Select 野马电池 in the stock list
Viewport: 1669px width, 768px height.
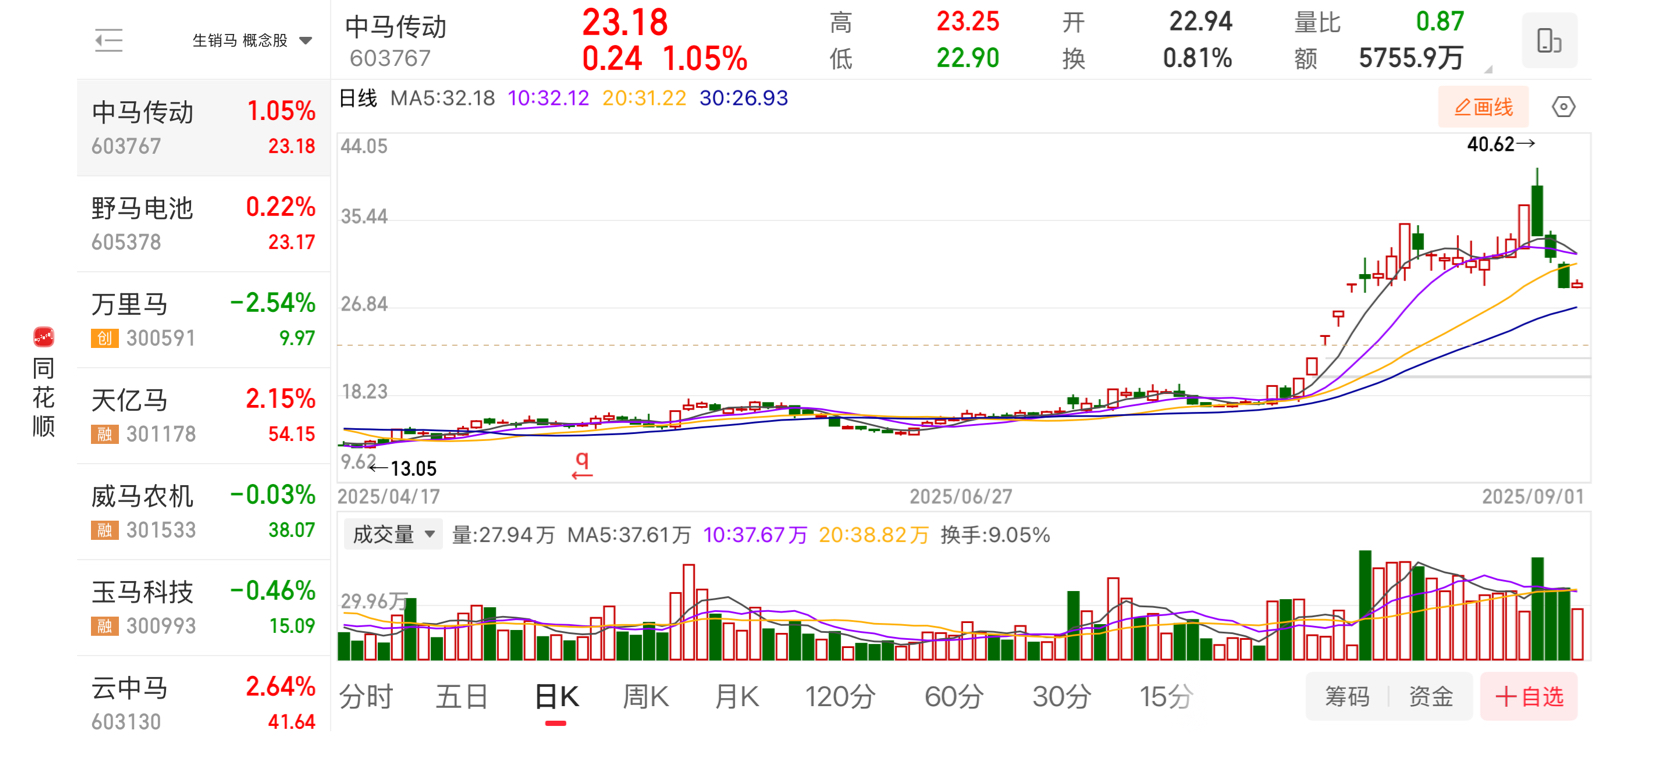[203, 224]
